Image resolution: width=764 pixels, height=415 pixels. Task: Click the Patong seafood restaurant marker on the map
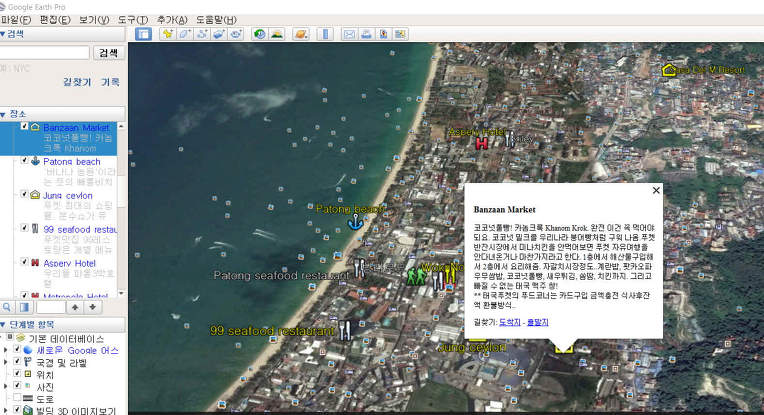(359, 268)
